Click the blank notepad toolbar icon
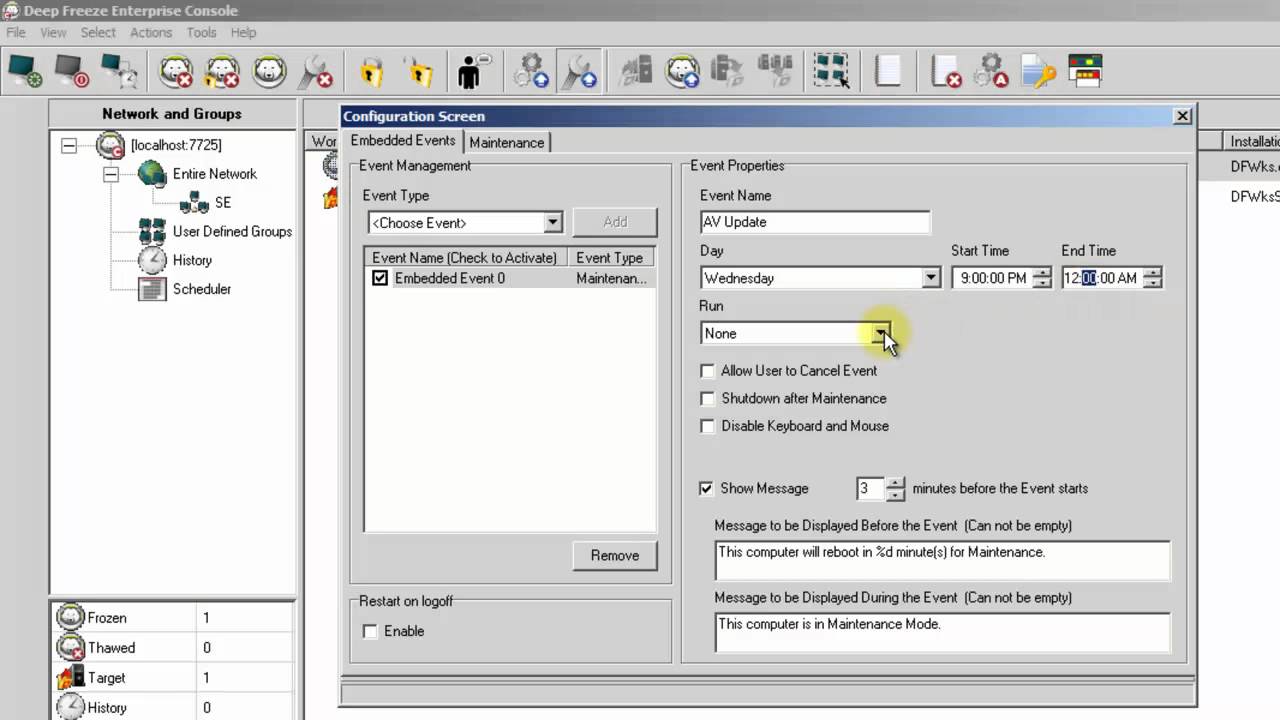The height and width of the screenshot is (720, 1280). pyautogui.click(x=888, y=71)
